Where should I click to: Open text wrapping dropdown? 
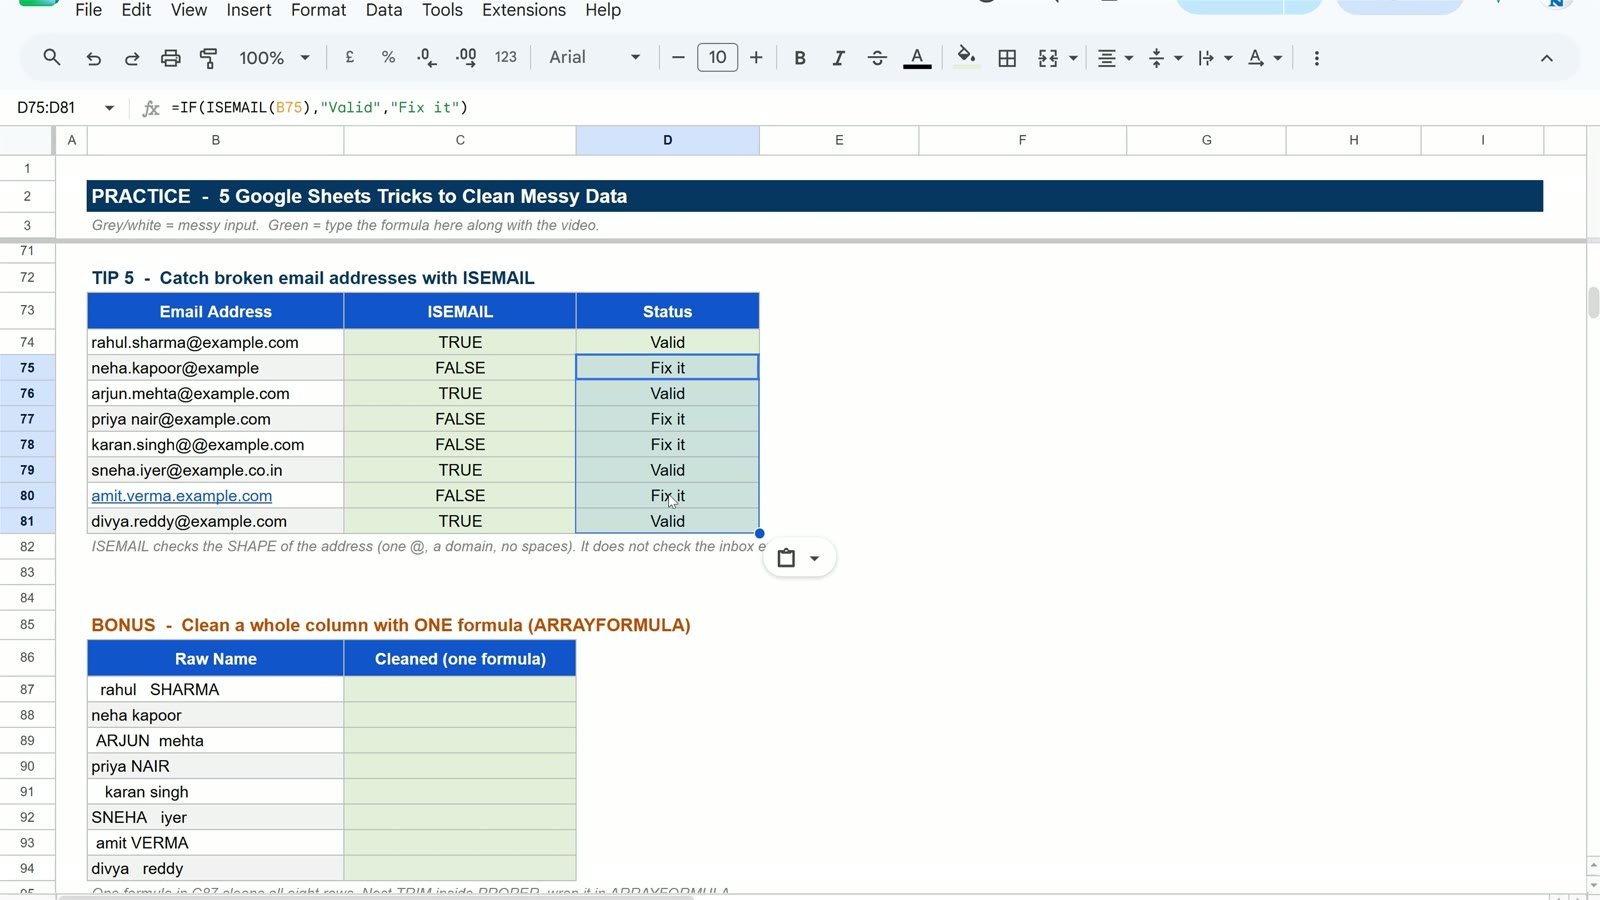pyautogui.click(x=1214, y=58)
